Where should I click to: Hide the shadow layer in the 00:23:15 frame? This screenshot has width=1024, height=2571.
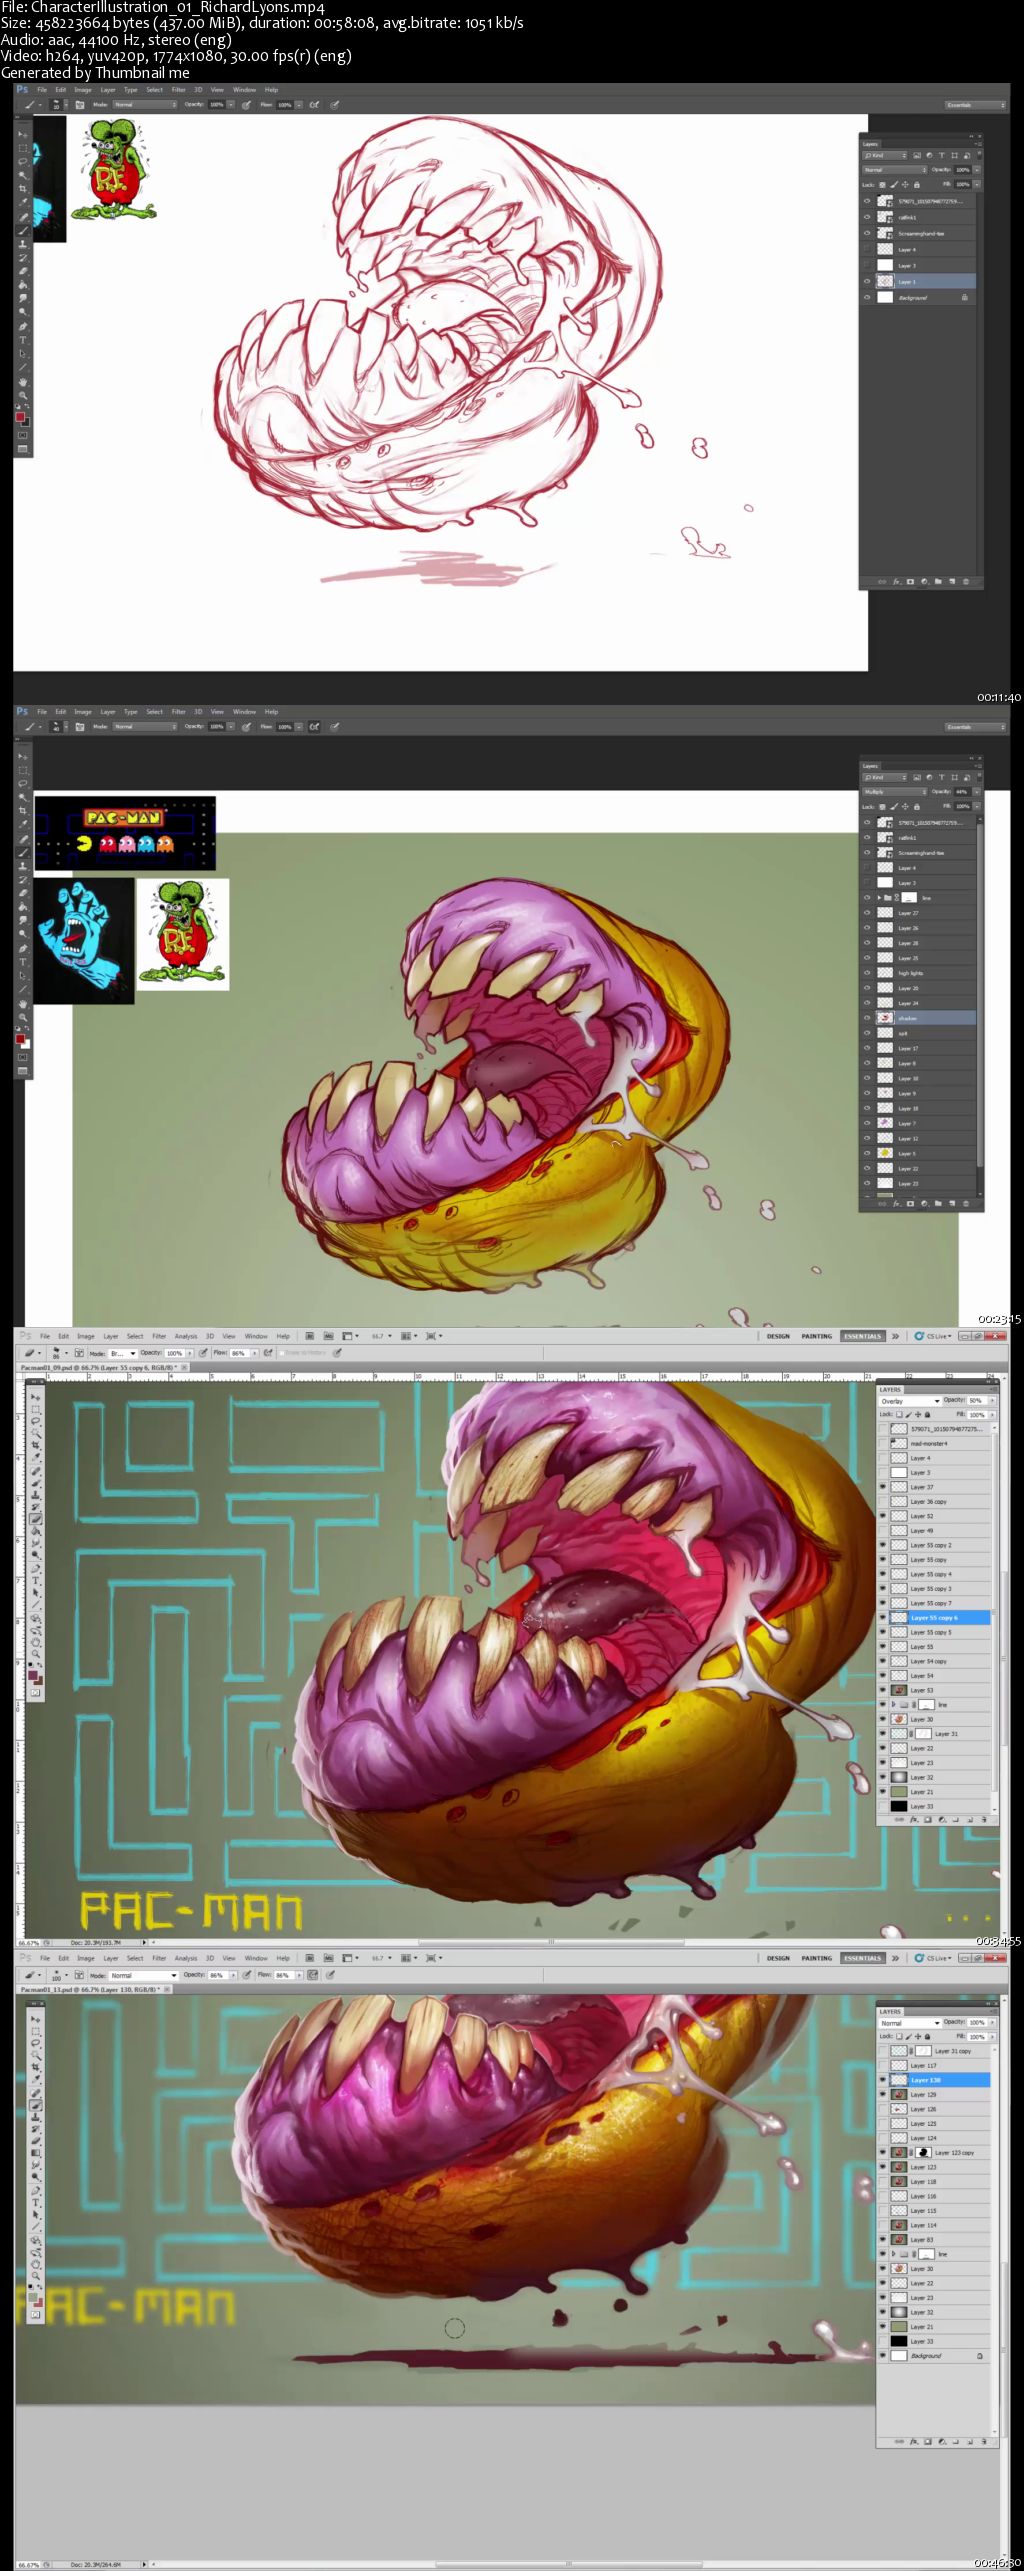(867, 1018)
